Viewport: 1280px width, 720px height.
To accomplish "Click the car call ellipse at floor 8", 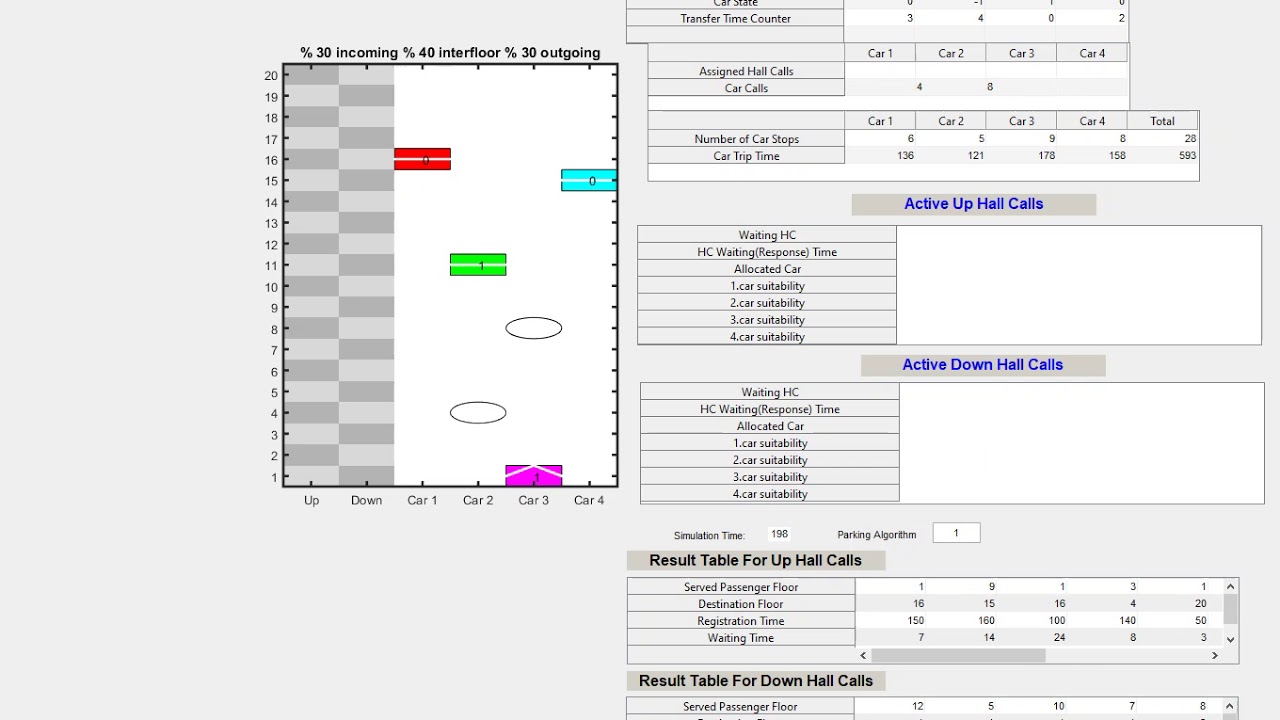I will (x=534, y=328).
